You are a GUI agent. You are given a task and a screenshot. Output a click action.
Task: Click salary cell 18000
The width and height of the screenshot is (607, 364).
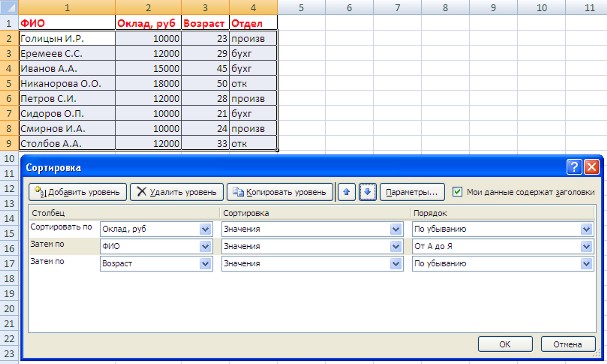148,83
